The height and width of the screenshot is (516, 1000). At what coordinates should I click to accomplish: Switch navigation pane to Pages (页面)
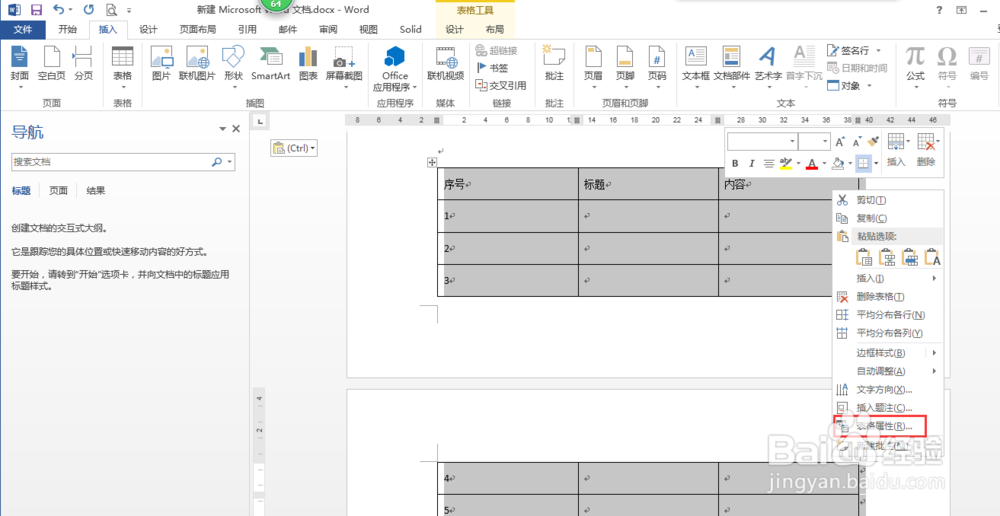point(59,190)
